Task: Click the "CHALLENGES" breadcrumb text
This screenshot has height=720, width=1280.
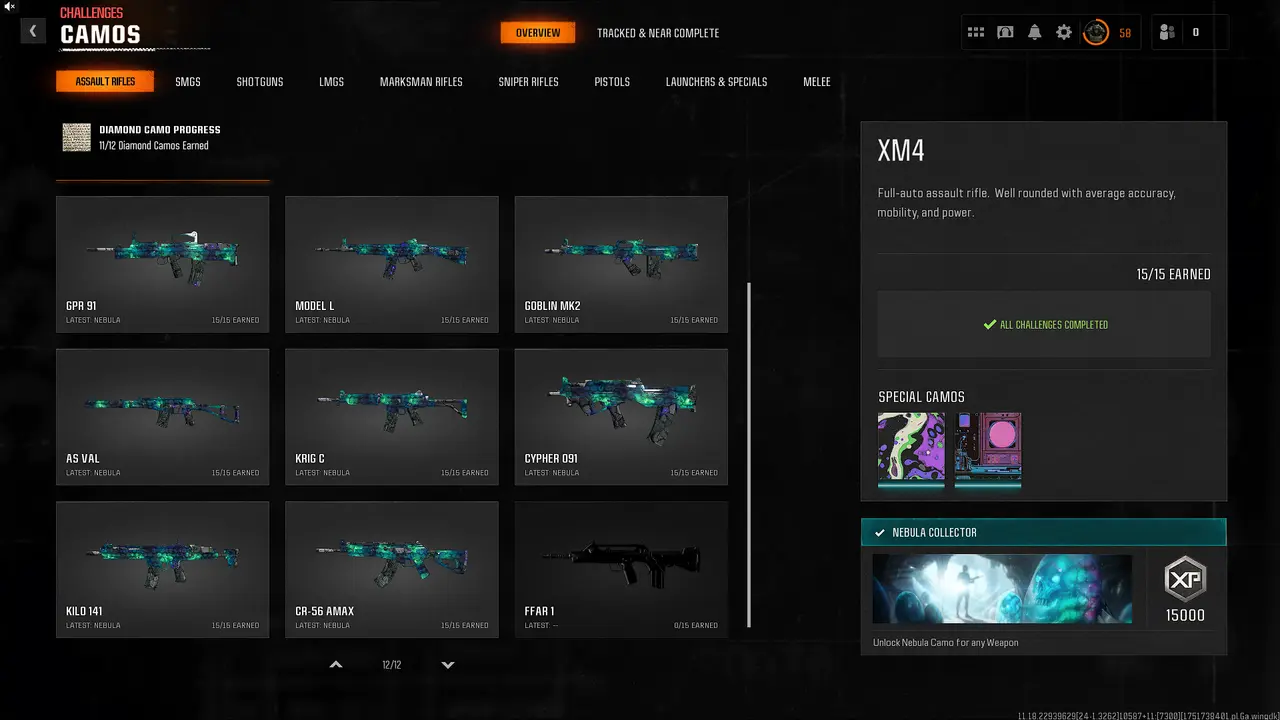Action: tap(92, 13)
